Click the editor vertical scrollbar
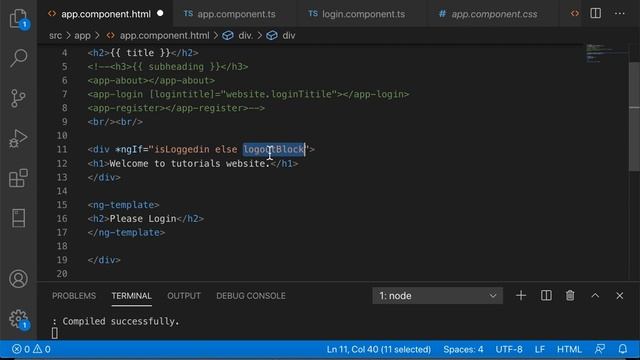This screenshot has width=640, height=360. point(634,116)
